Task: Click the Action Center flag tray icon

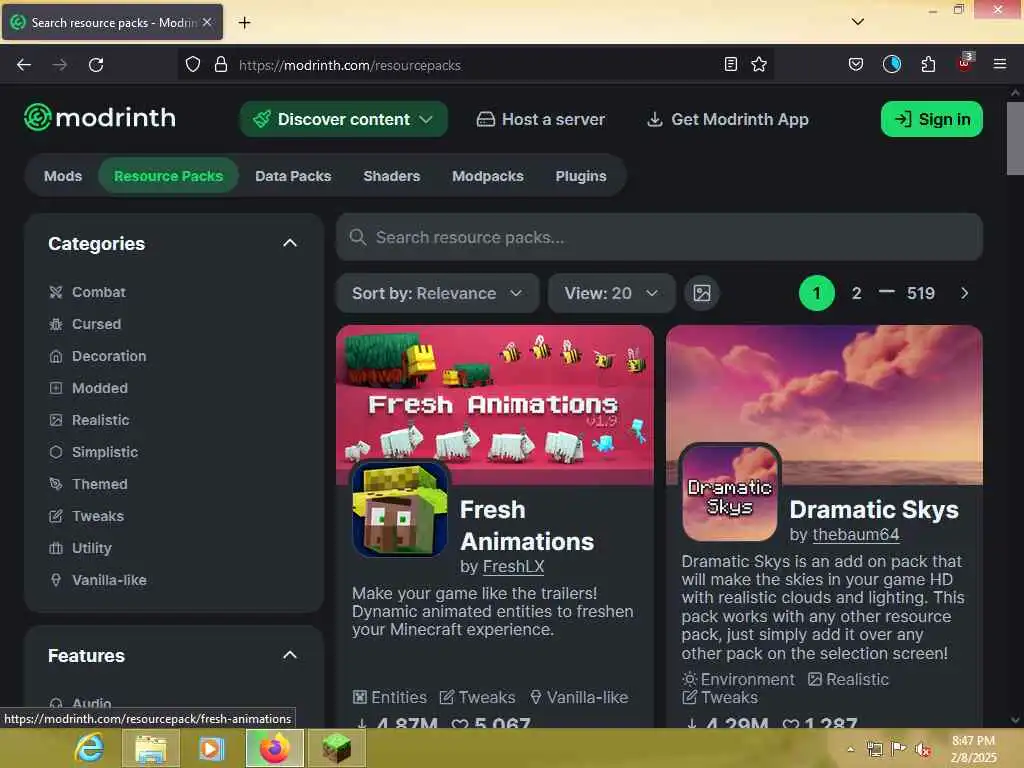Action: [x=899, y=748]
